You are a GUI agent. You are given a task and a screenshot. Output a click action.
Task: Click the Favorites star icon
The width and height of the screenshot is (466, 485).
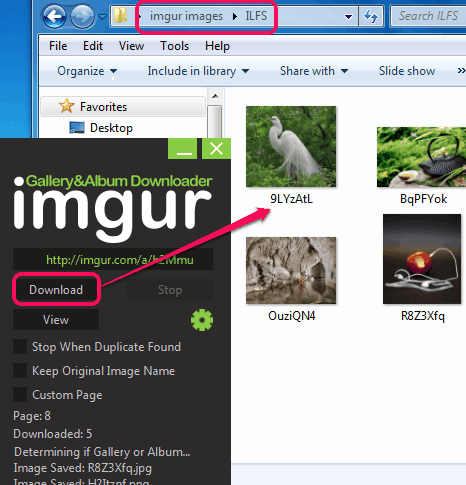pyautogui.click(x=67, y=106)
